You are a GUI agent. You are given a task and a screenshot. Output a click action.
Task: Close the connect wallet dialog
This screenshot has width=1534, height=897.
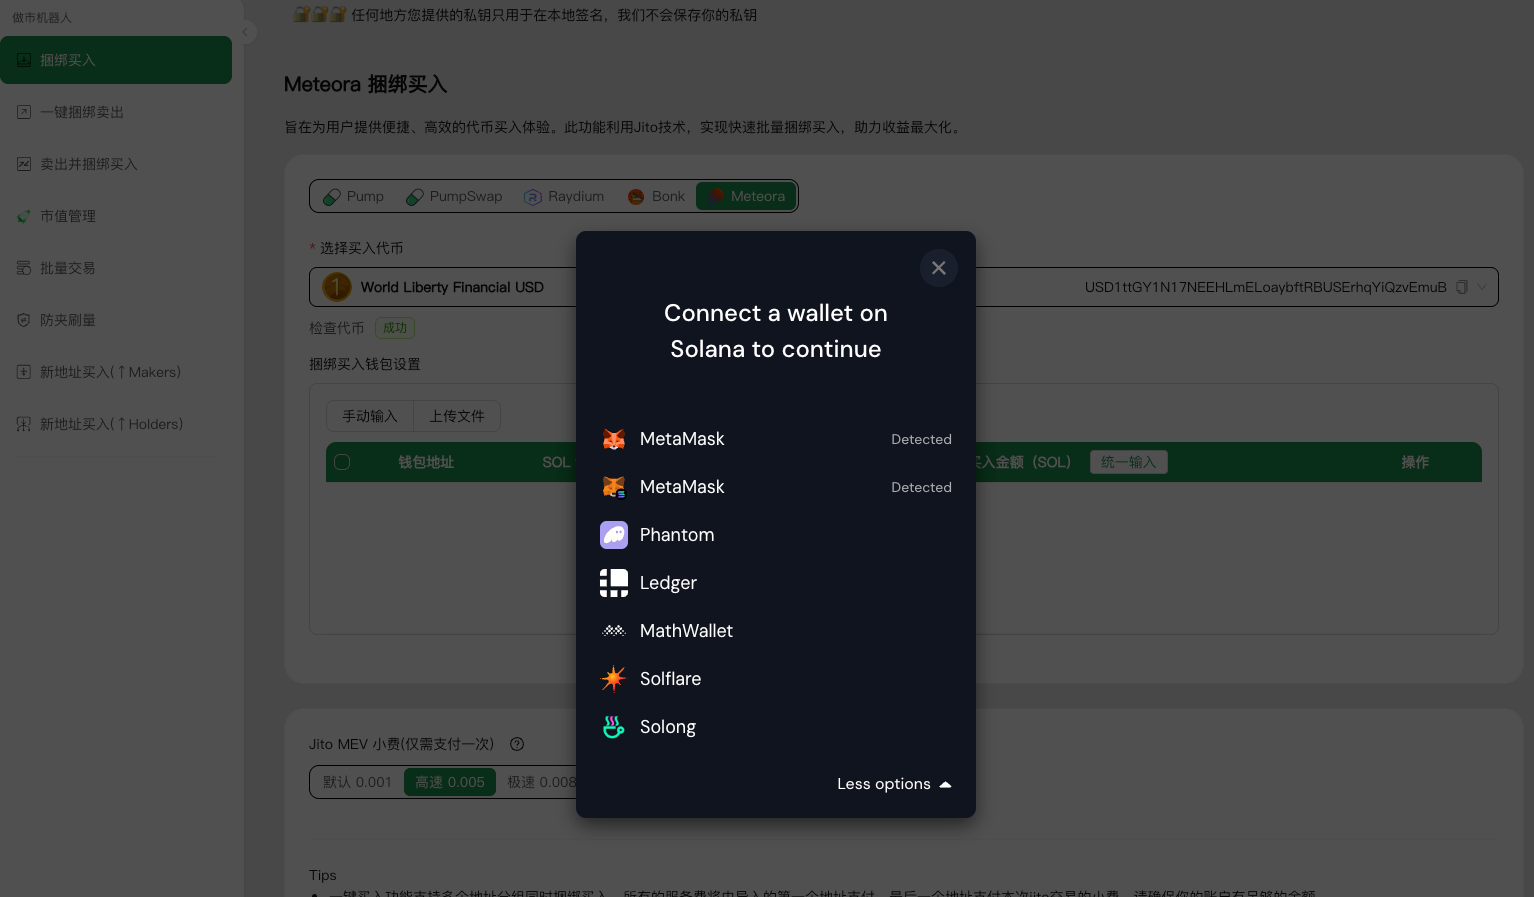click(x=938, y=268)
